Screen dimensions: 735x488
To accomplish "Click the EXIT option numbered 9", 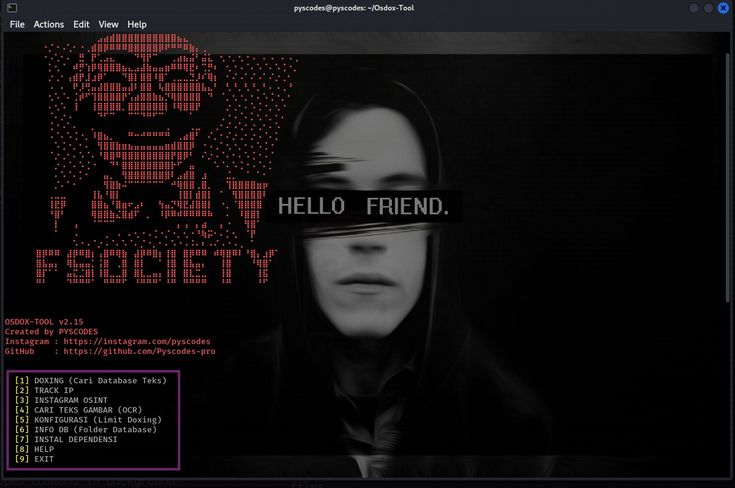I will 44,458.
